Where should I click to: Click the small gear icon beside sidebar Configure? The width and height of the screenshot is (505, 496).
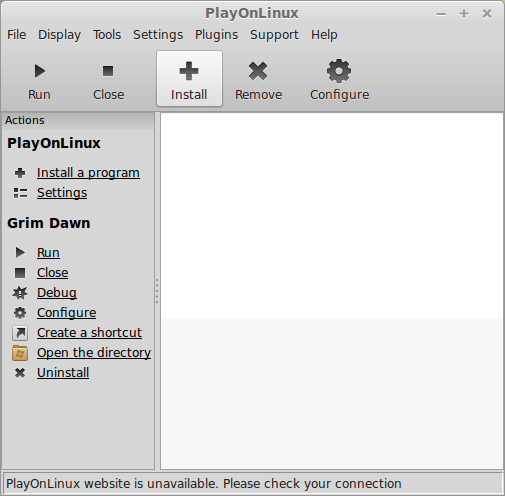coord(20,313)
